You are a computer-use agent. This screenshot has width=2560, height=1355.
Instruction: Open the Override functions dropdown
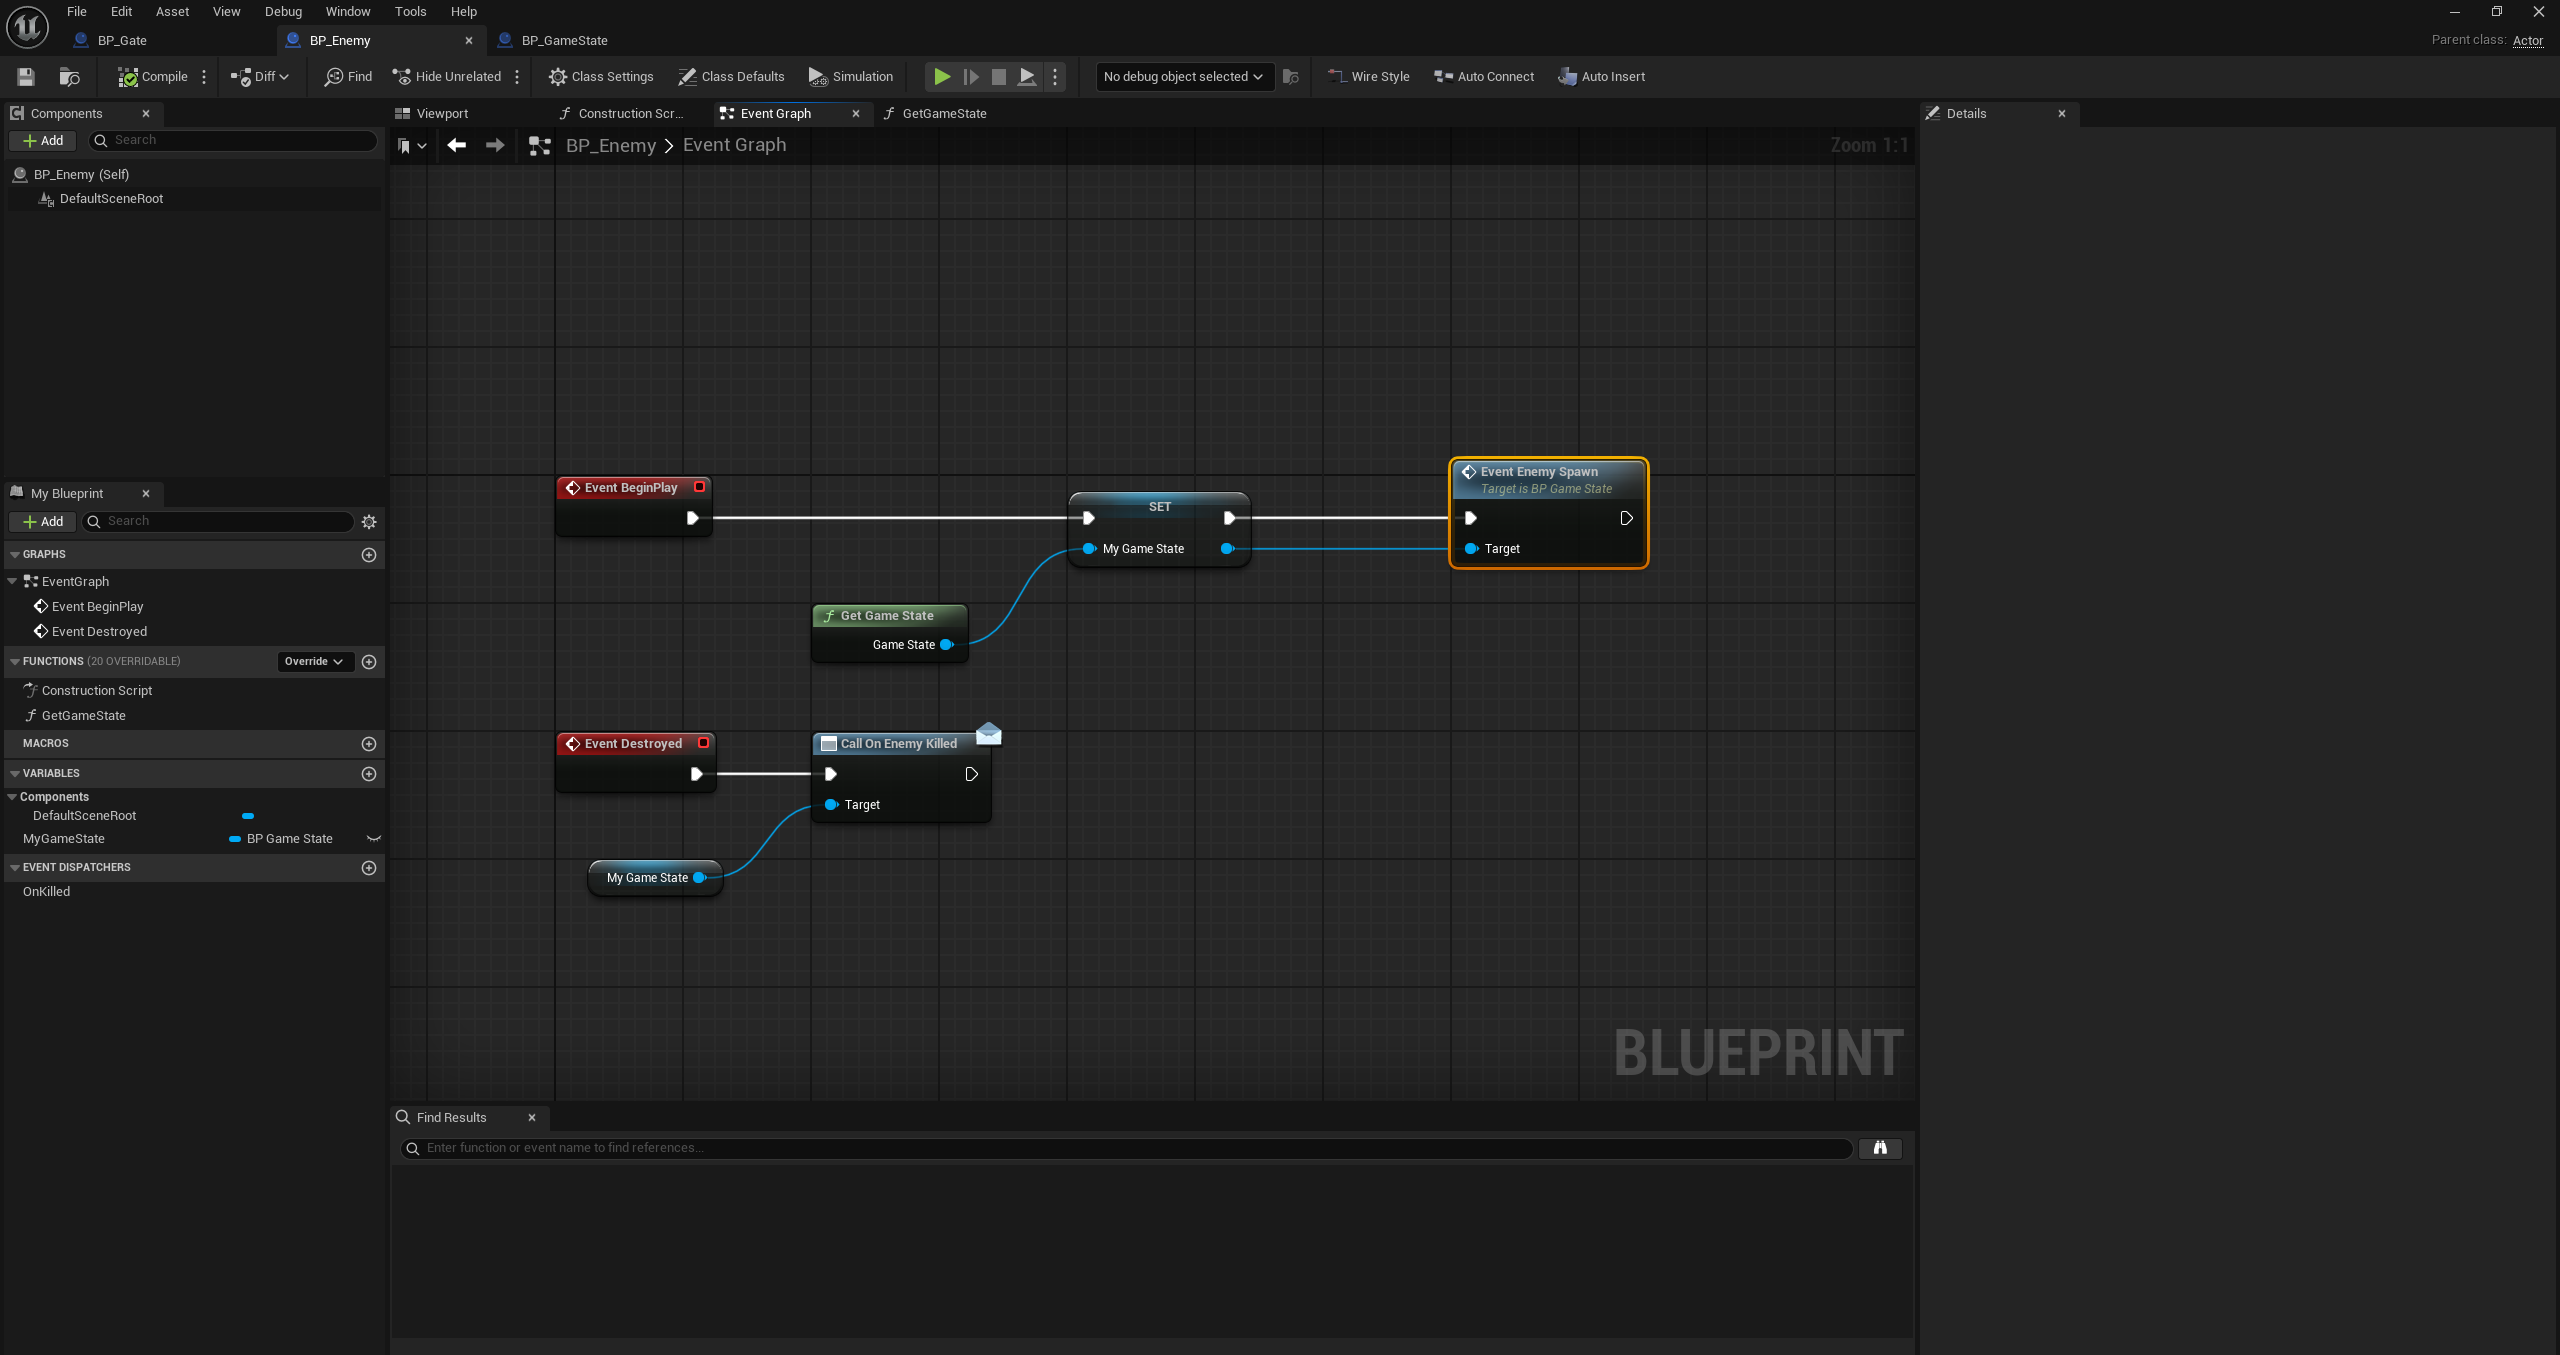(x=314, y=662)
